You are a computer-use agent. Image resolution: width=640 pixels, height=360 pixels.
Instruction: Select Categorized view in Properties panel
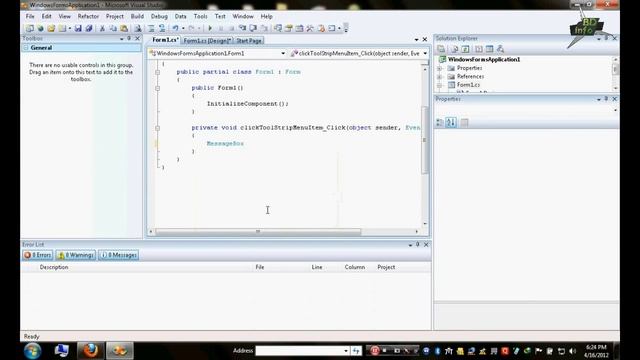pyautogui.click(x=440, y=122)
